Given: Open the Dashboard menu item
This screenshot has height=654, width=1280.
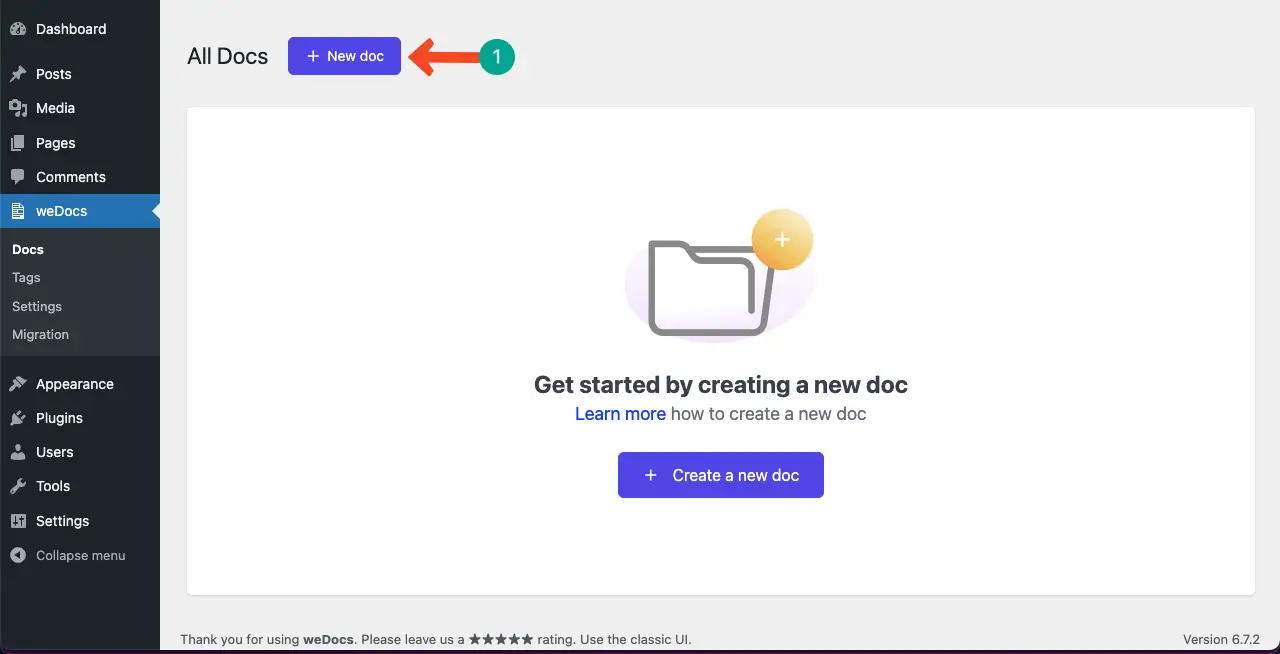Looking at the screenshot, I should [80, 29].
